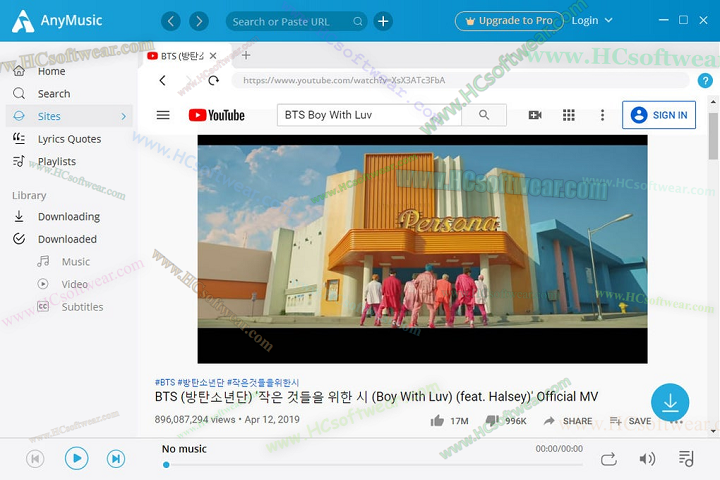Click the #방탄소년단 hashtag link
Viewport: 720px width, 480px height.
tap(201, 382)
